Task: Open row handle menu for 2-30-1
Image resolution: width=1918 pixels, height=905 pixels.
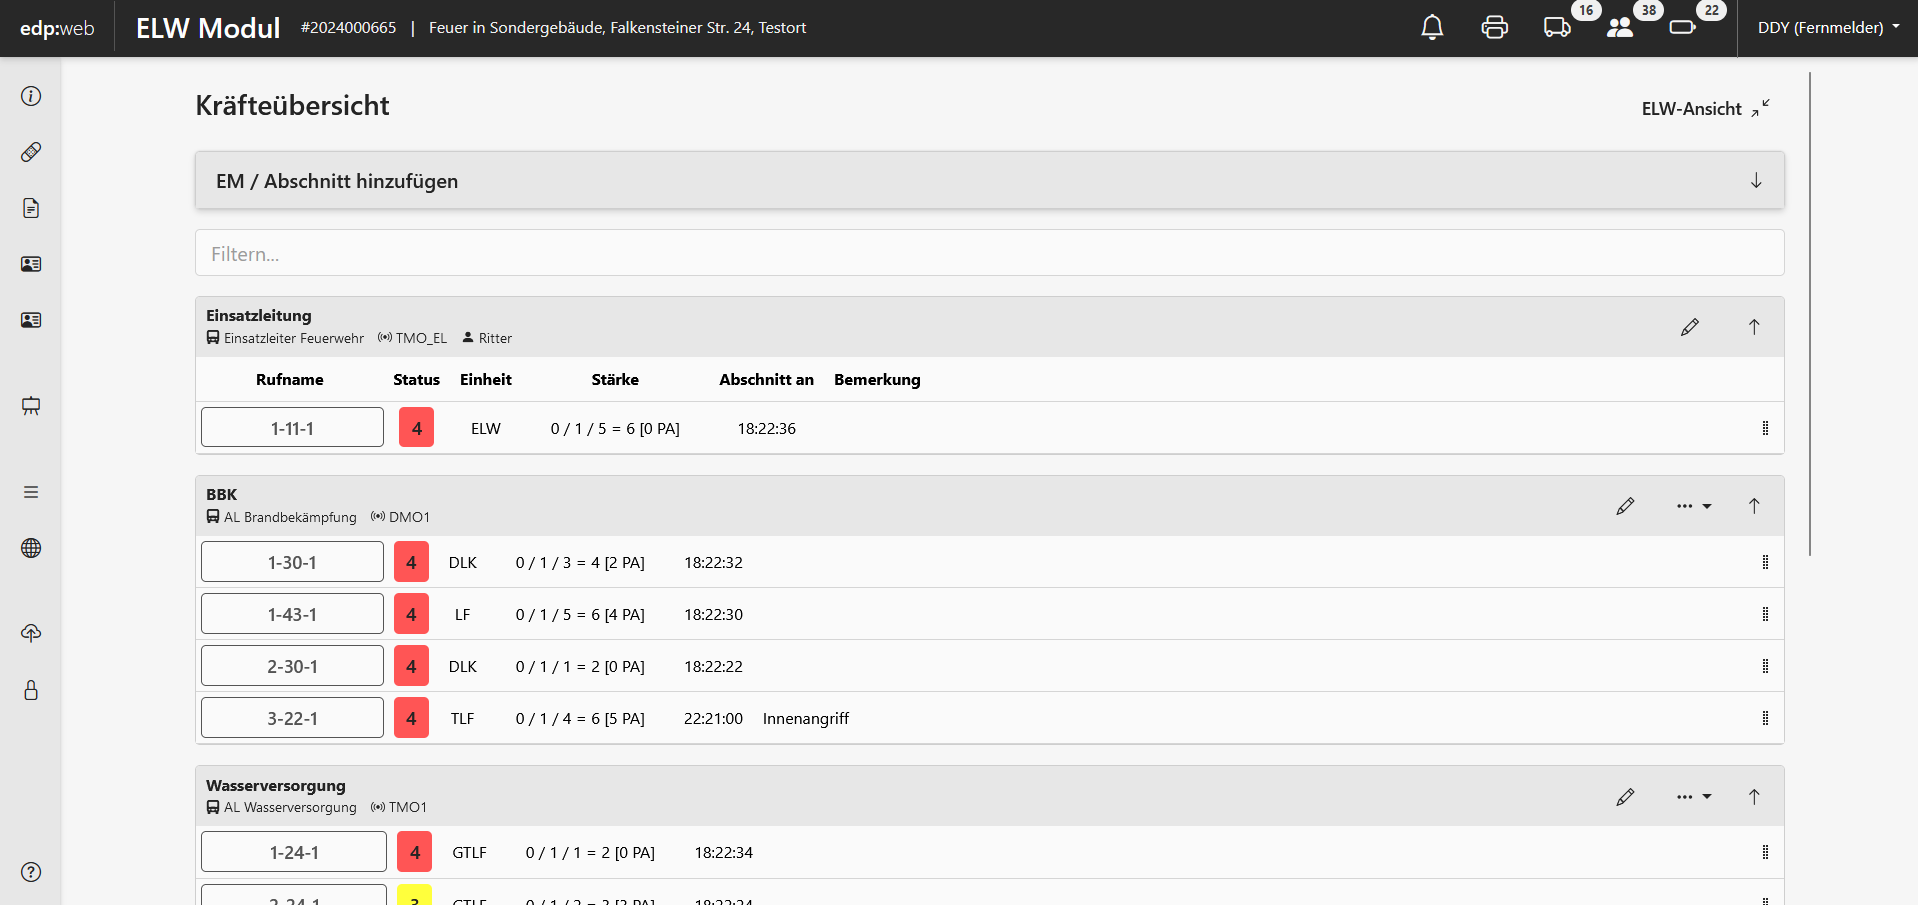Action: pos(1765,666)
